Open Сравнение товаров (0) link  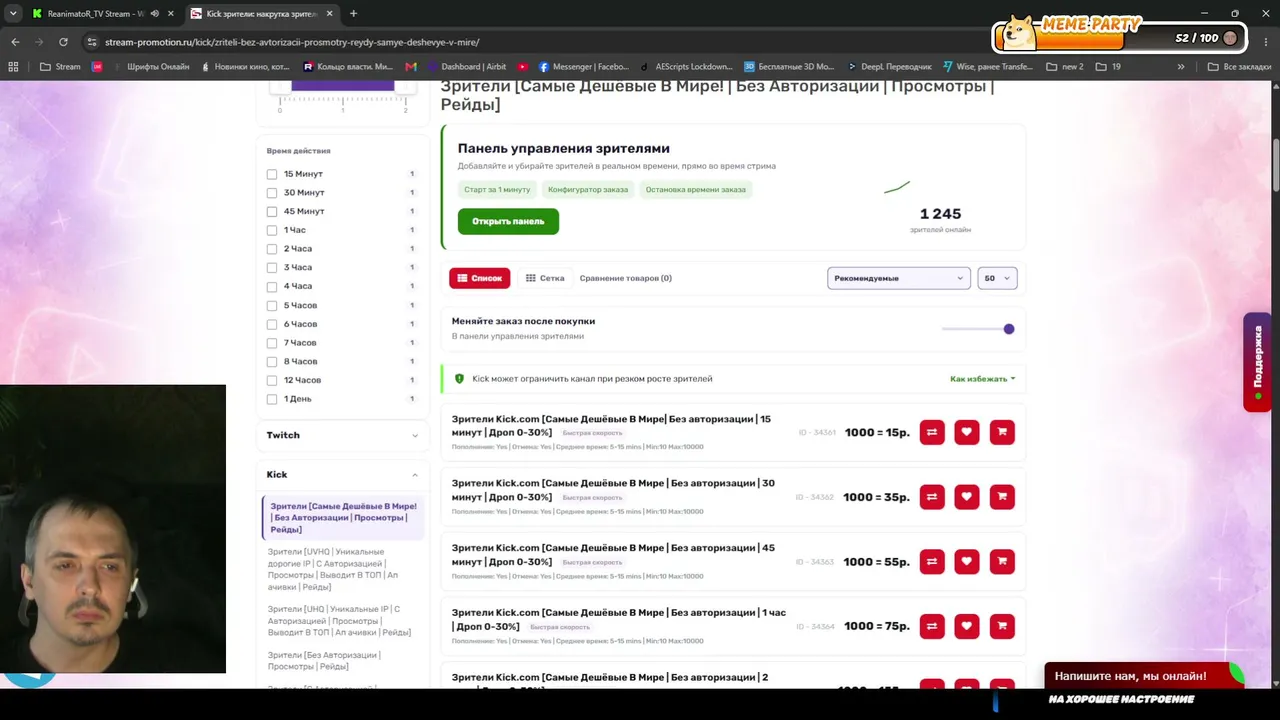coord(626,278)
